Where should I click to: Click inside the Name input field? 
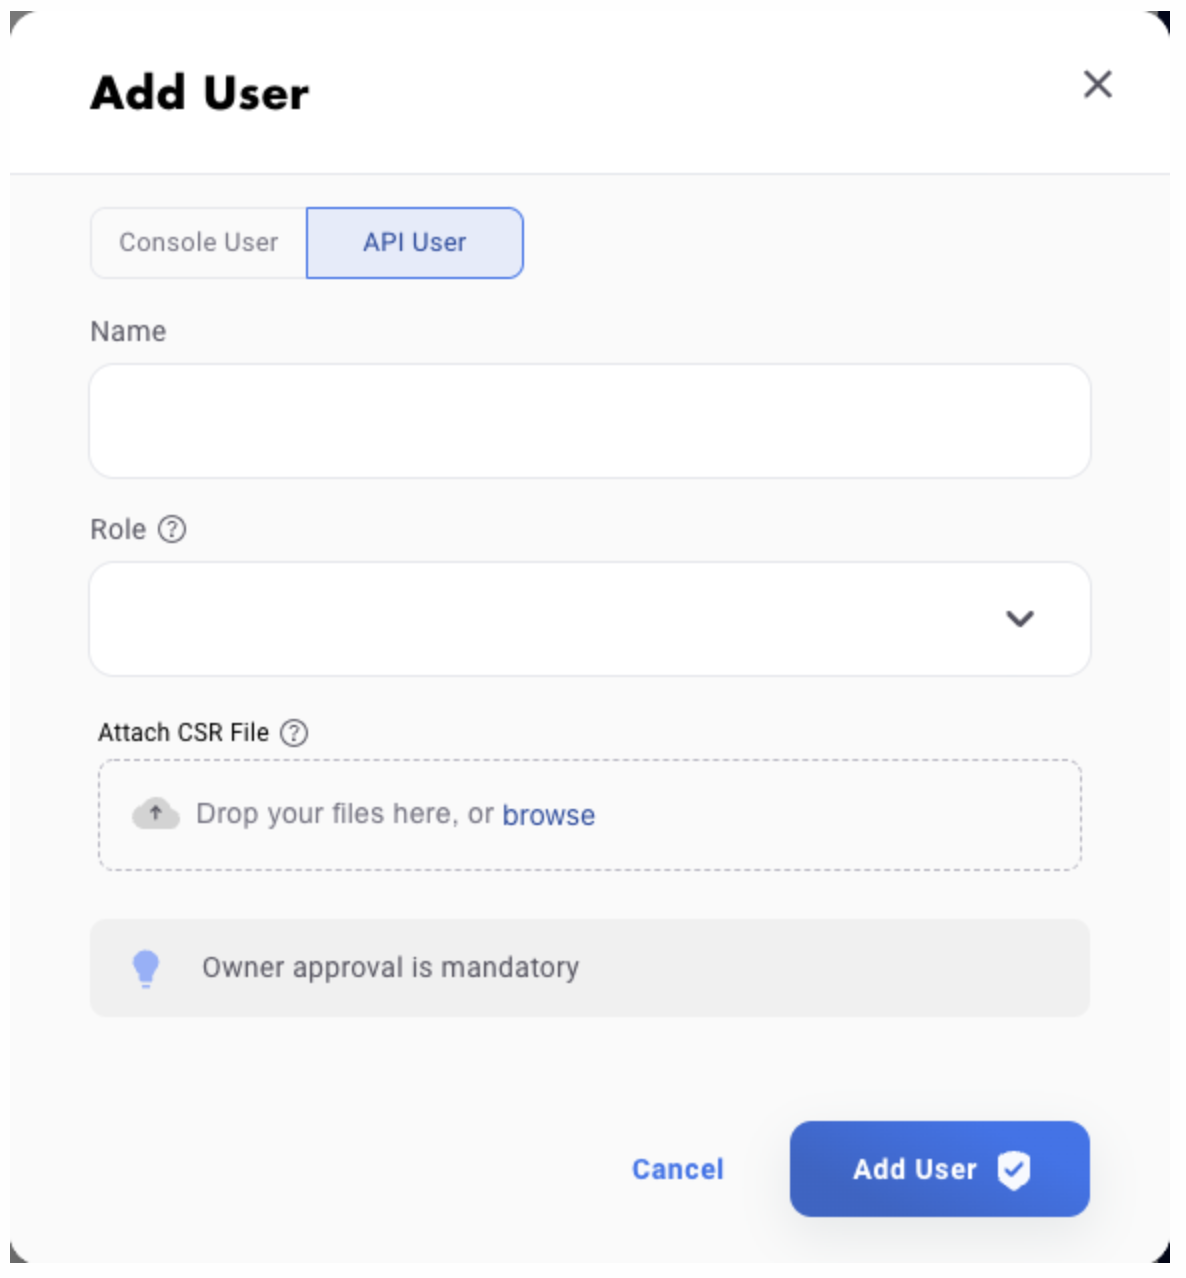[590, 420]
